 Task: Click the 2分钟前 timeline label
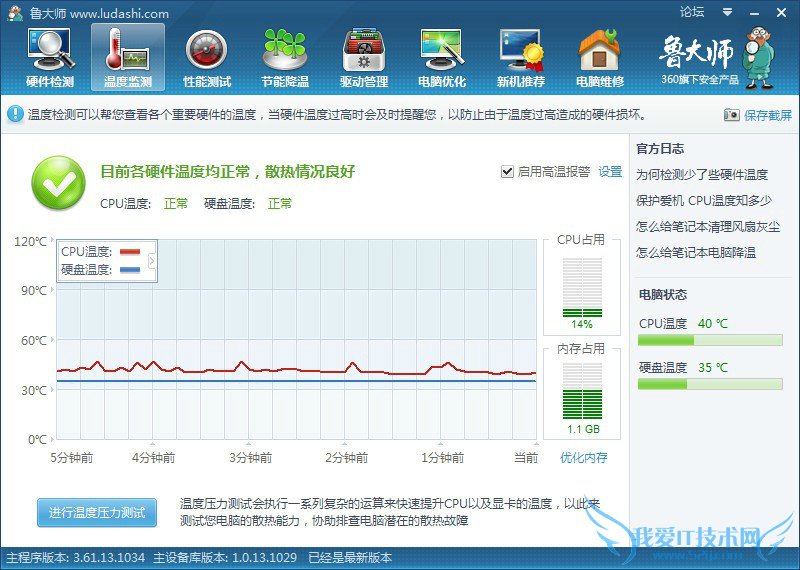(x=346, y=457)
